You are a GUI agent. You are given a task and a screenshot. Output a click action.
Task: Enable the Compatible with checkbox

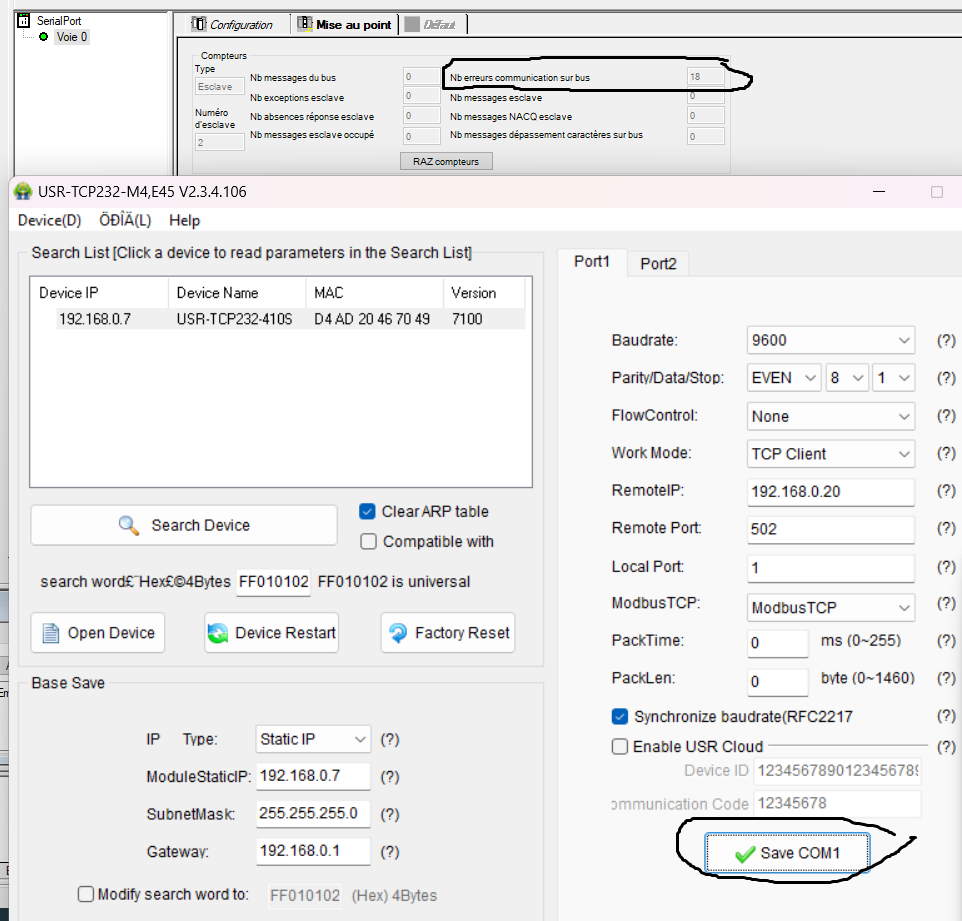[x=367, y=542]
